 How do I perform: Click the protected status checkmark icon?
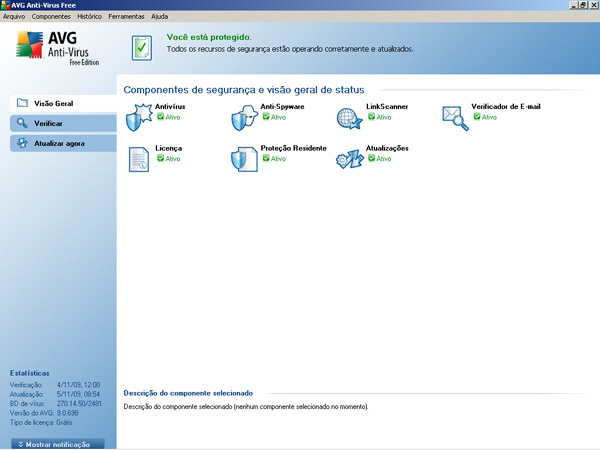(x=142, y=48)
